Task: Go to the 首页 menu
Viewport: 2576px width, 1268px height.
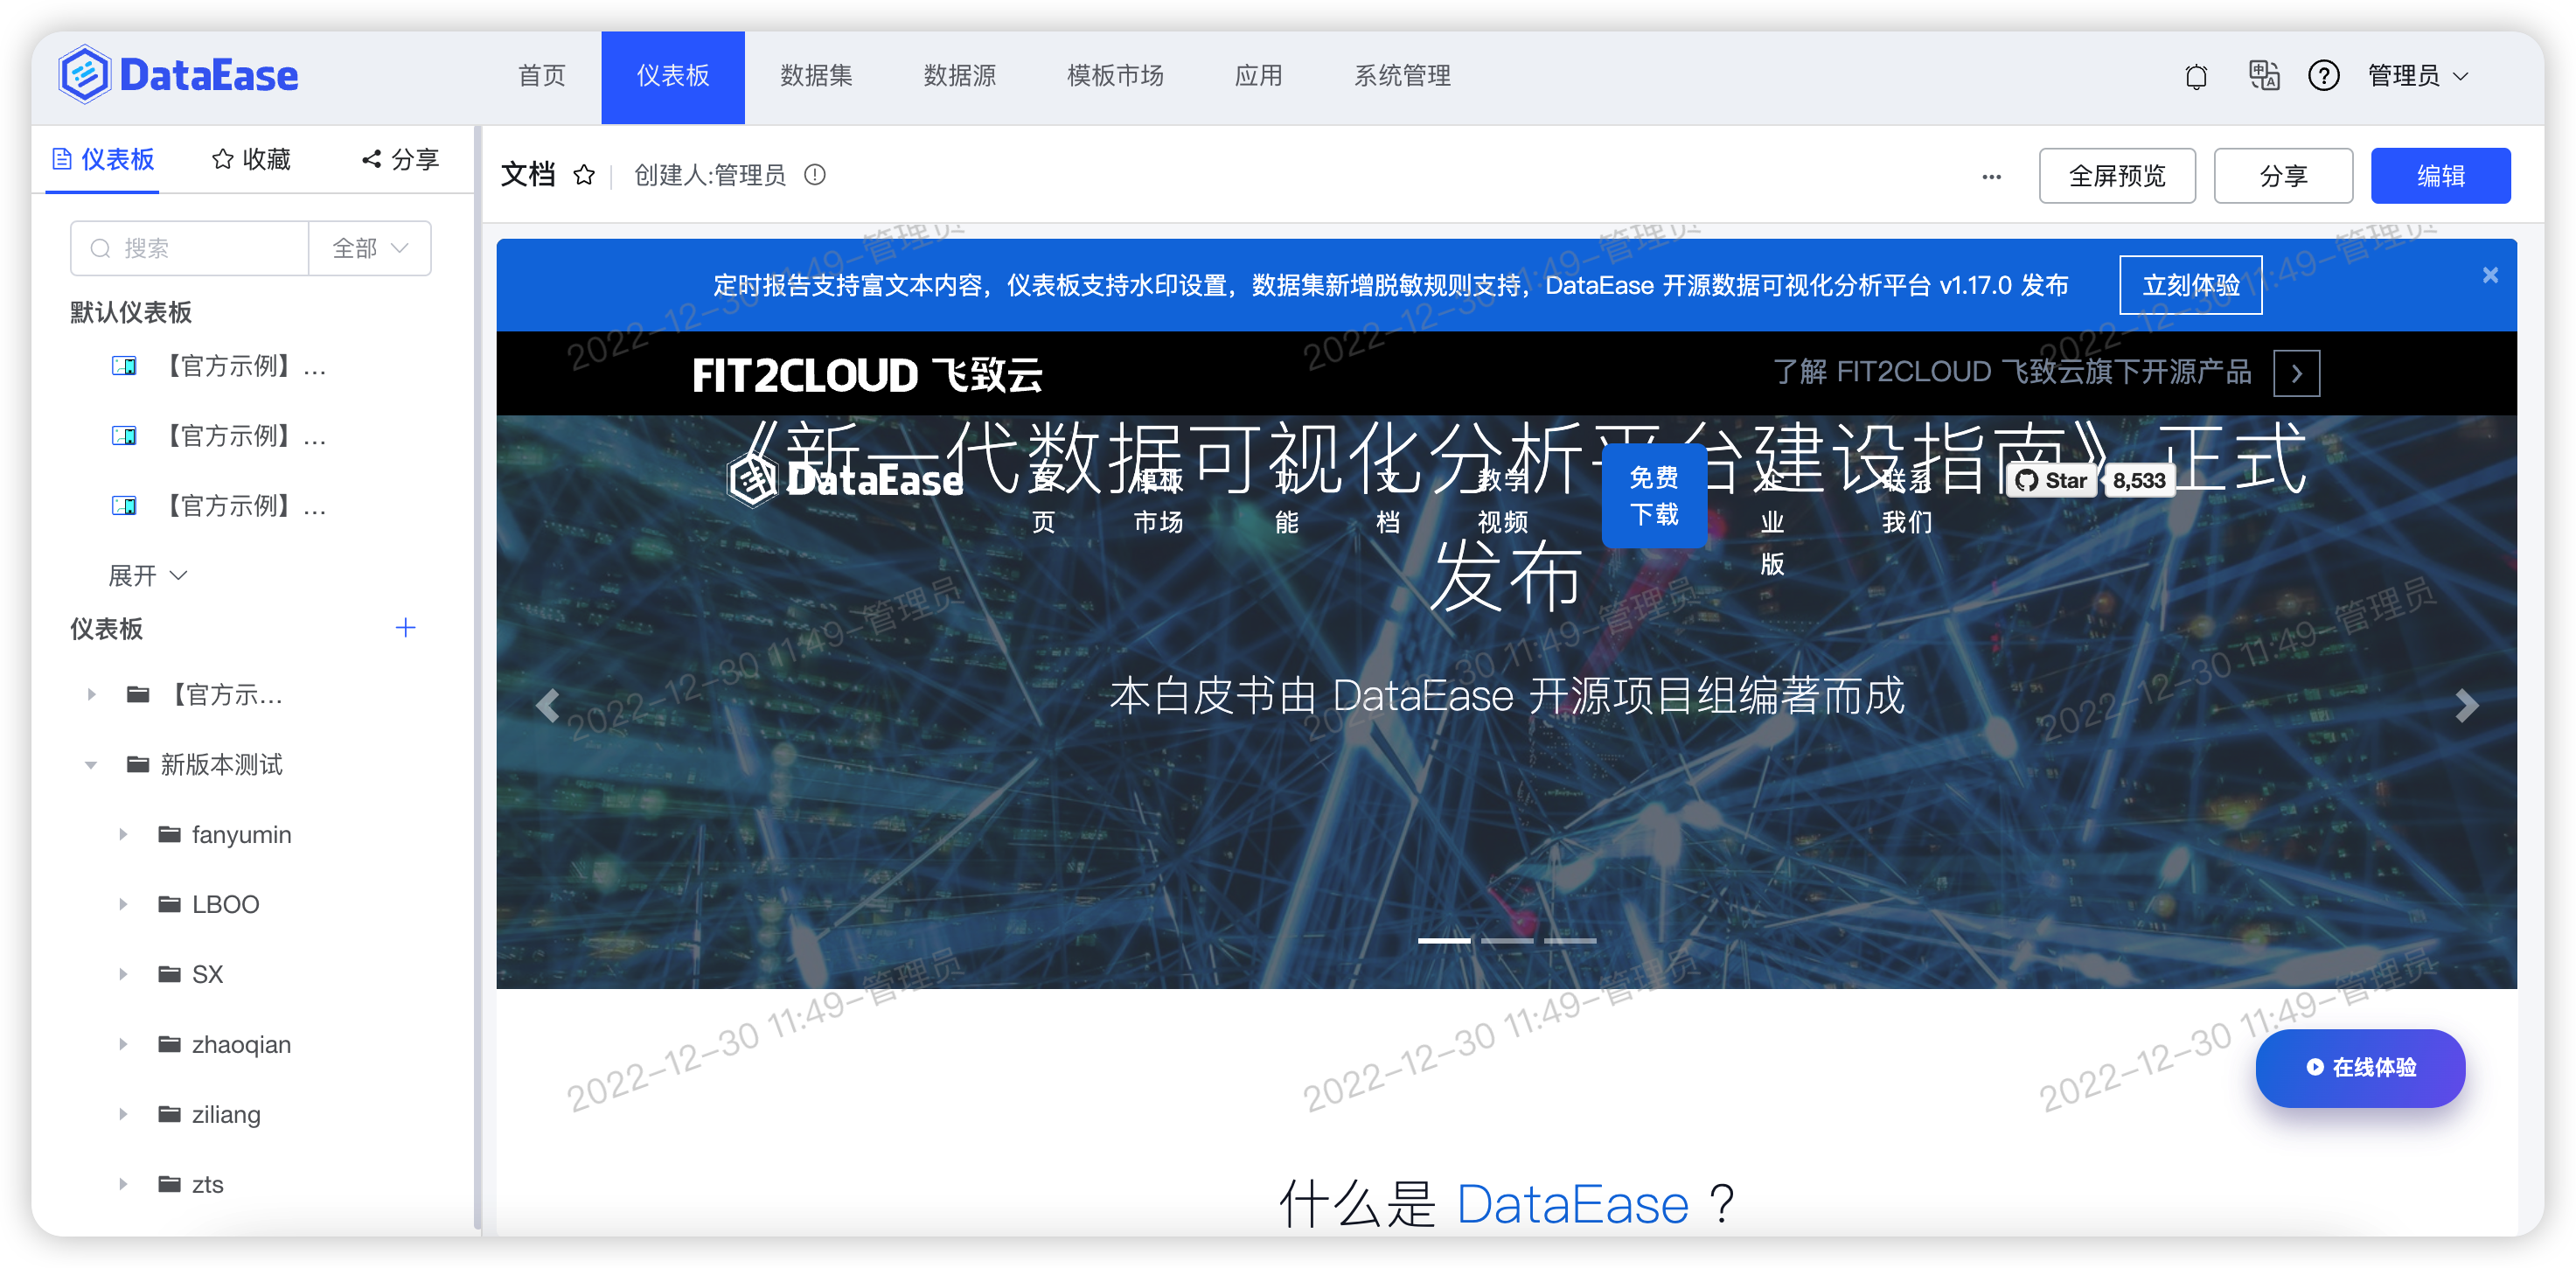Action: 541,76
